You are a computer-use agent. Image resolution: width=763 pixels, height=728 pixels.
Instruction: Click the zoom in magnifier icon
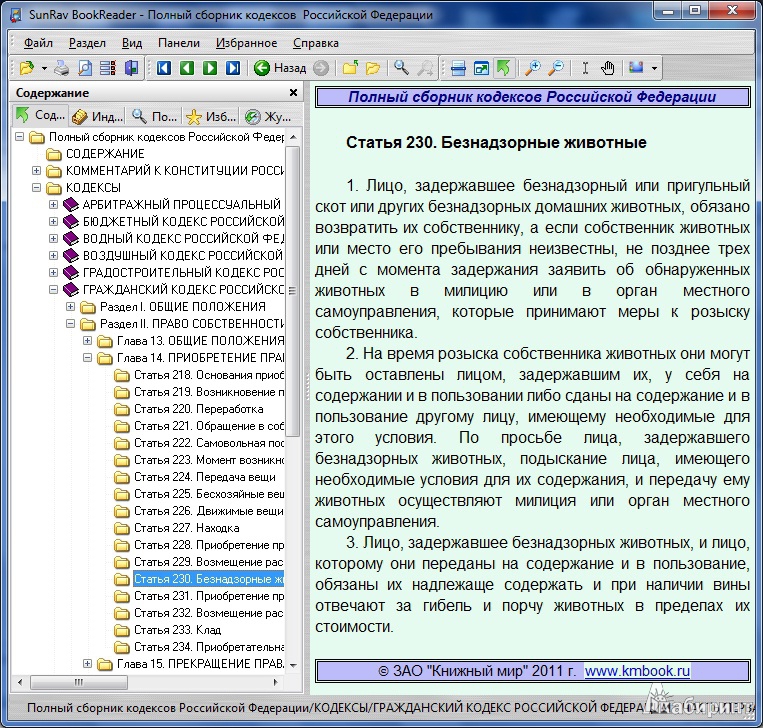coord(533,68)
